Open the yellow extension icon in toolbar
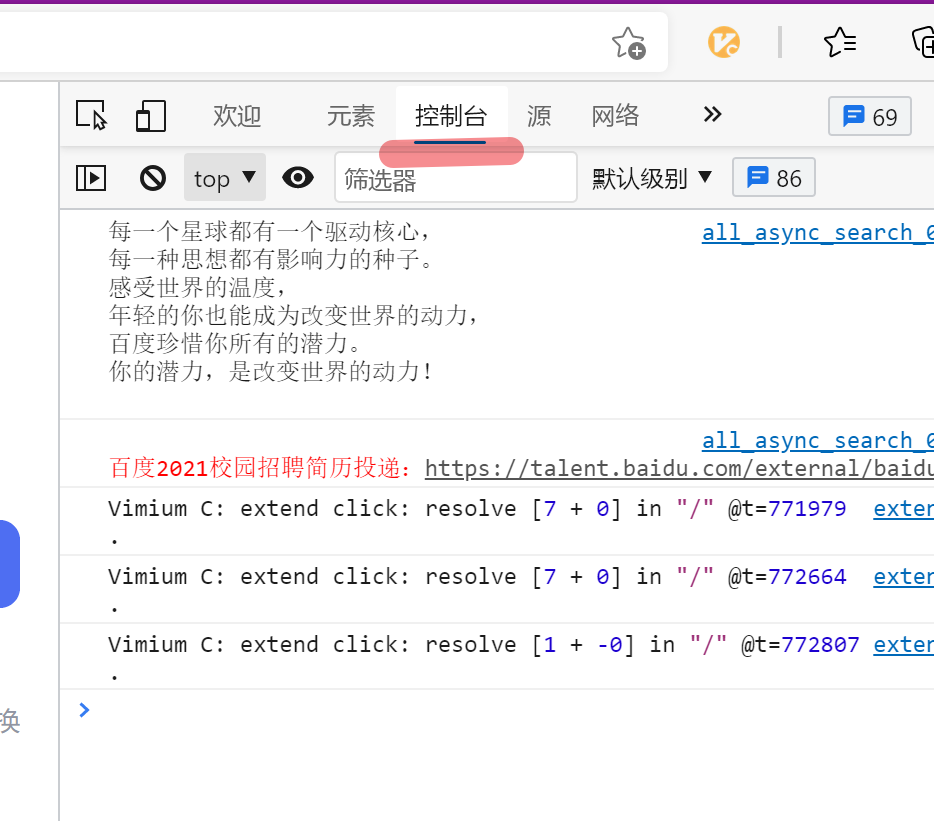Screen dimensions: 934x821 click(722, 43)
